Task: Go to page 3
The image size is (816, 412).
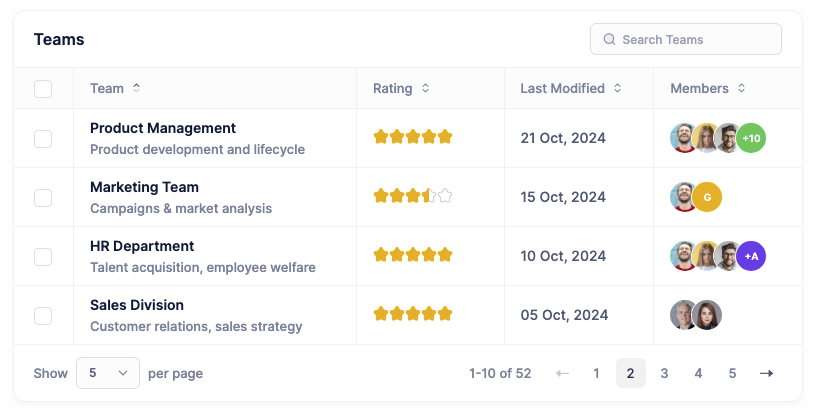Action: (664, 373)
